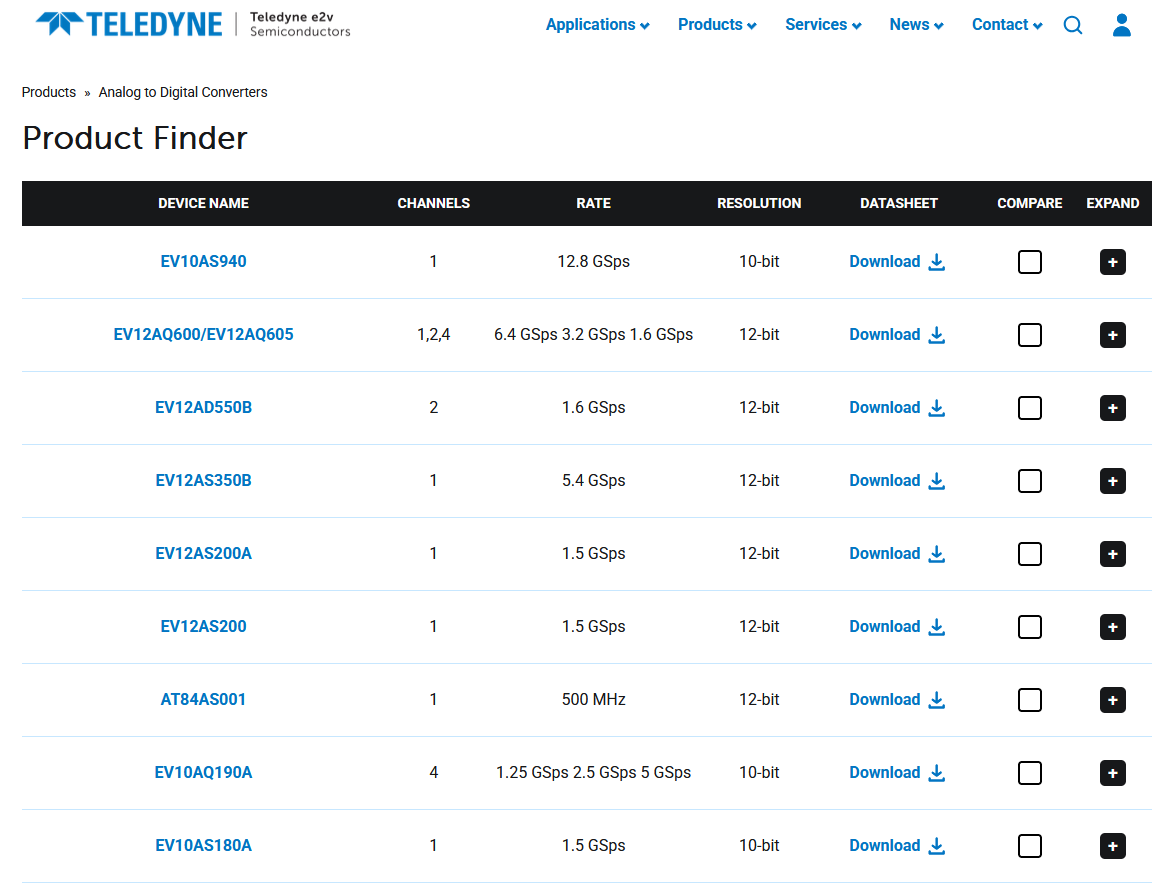Screen dimensions: 1165x886
Task: Tick the compare checkbox for EV12AS200A
Action: tap(1029, 554)
